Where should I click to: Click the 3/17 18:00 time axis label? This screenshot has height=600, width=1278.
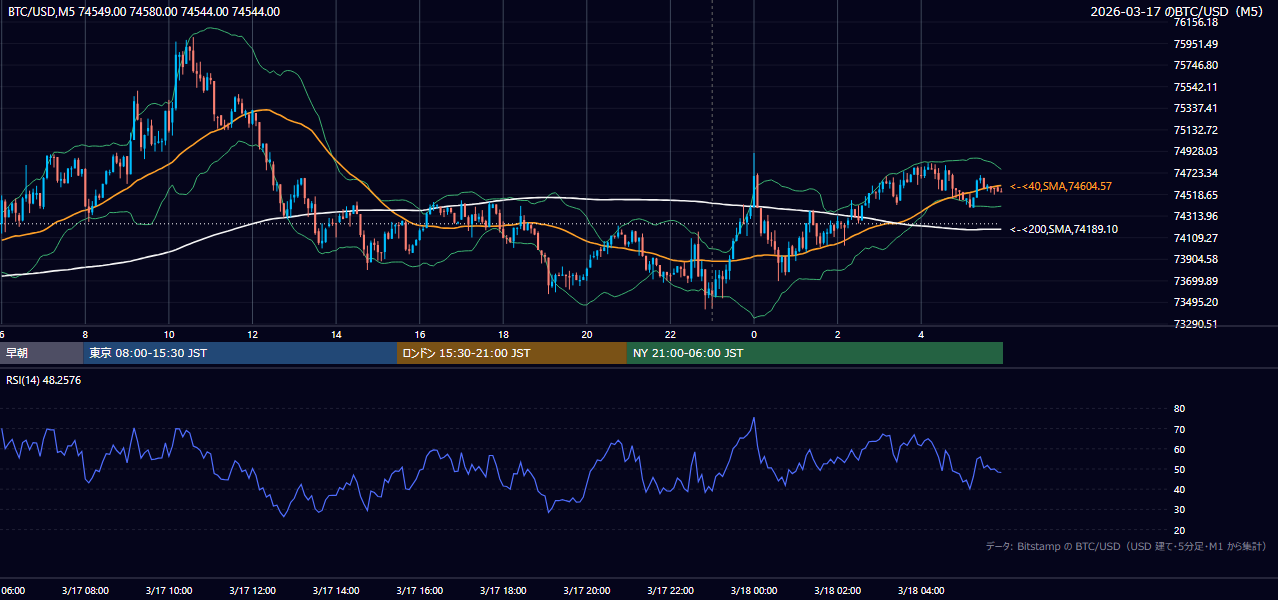(x=503, y=591)
